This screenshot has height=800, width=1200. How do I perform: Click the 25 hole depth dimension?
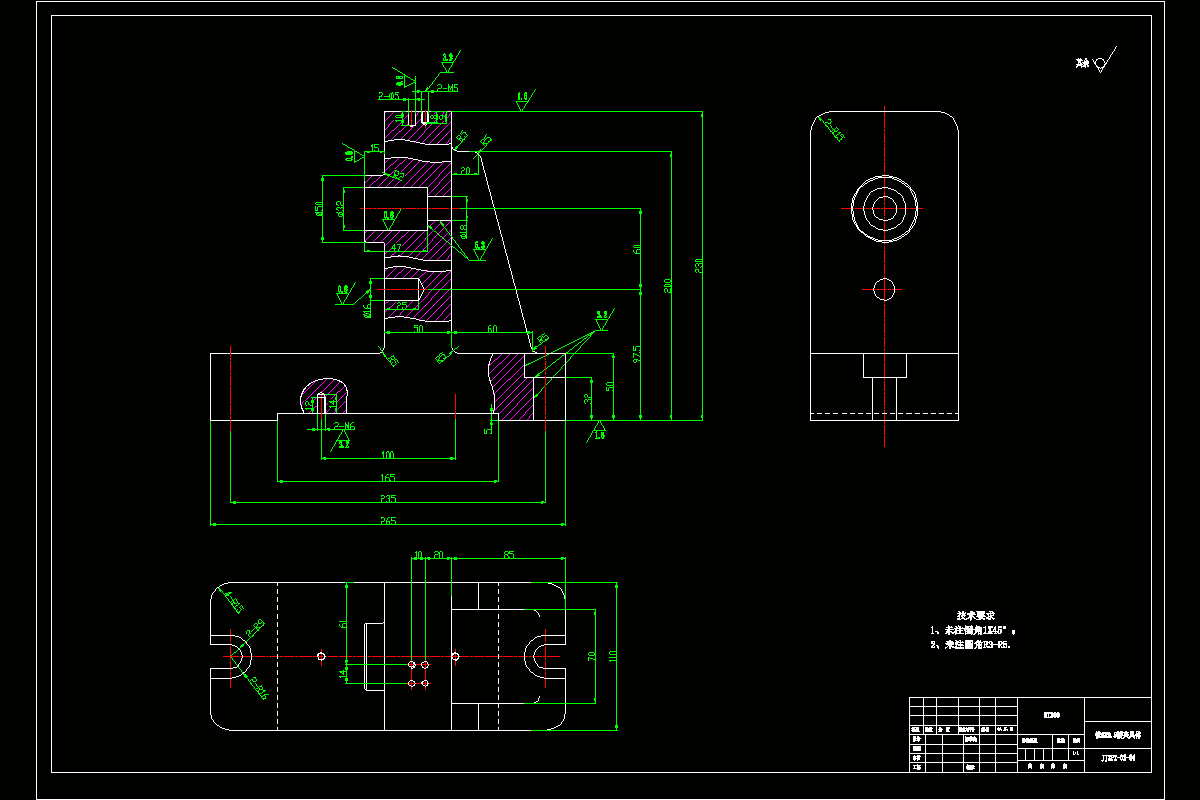coord(402,304)
